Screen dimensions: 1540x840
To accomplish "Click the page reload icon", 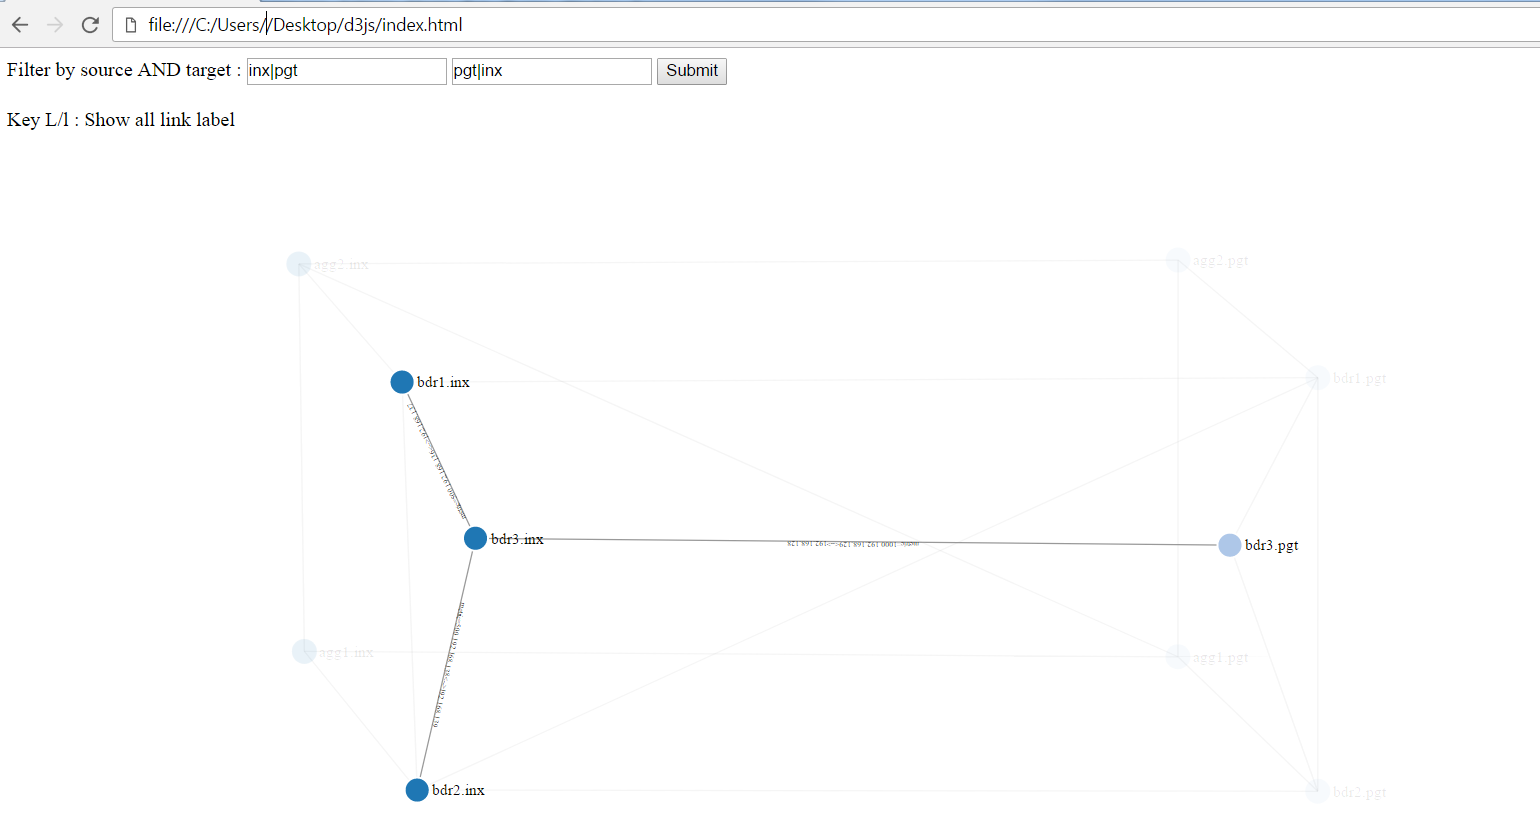I will (x=90, y=24).
